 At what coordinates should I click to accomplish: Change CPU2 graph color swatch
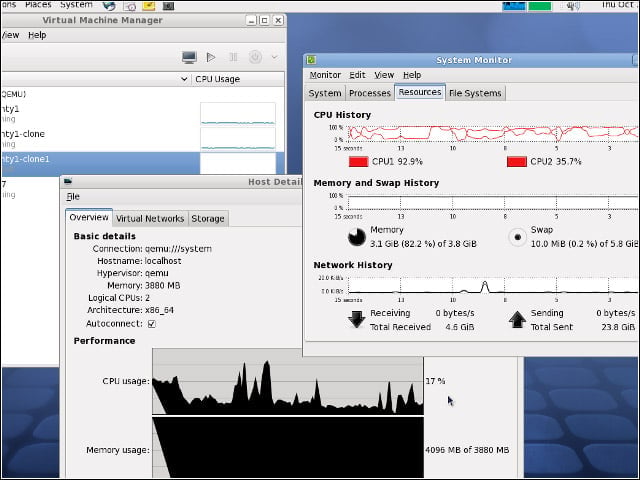(x=516, y=162)
